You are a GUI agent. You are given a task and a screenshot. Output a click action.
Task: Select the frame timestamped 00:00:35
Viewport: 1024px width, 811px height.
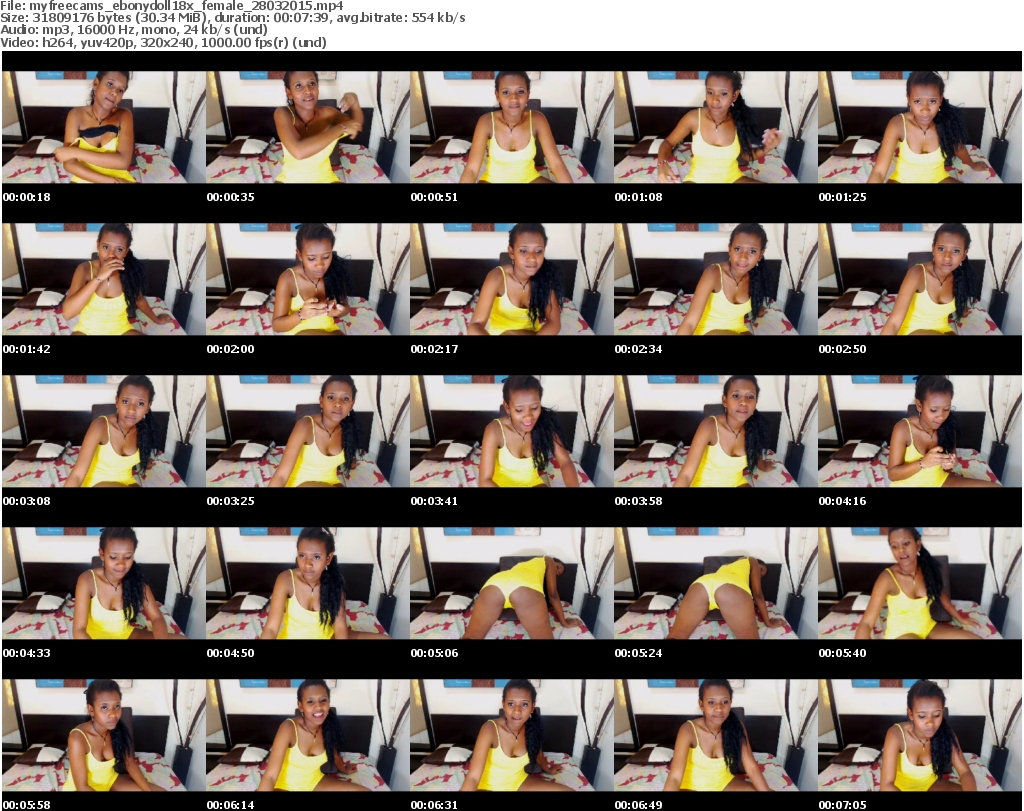(308, 127)
